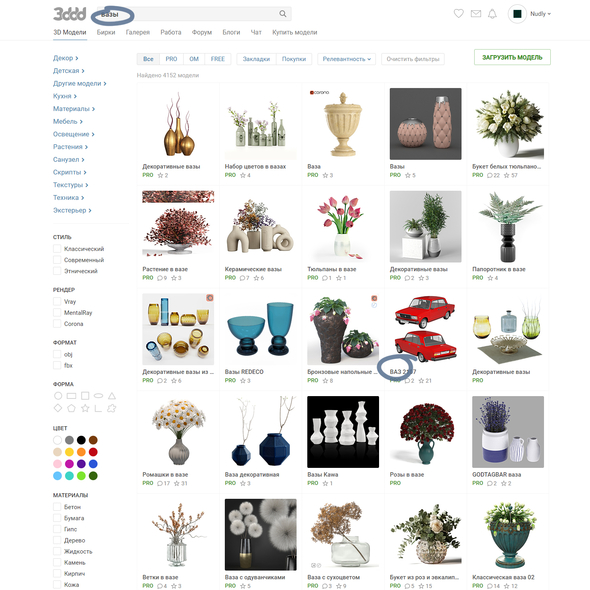Open notifications bell icon

click(x=492, y=14)
